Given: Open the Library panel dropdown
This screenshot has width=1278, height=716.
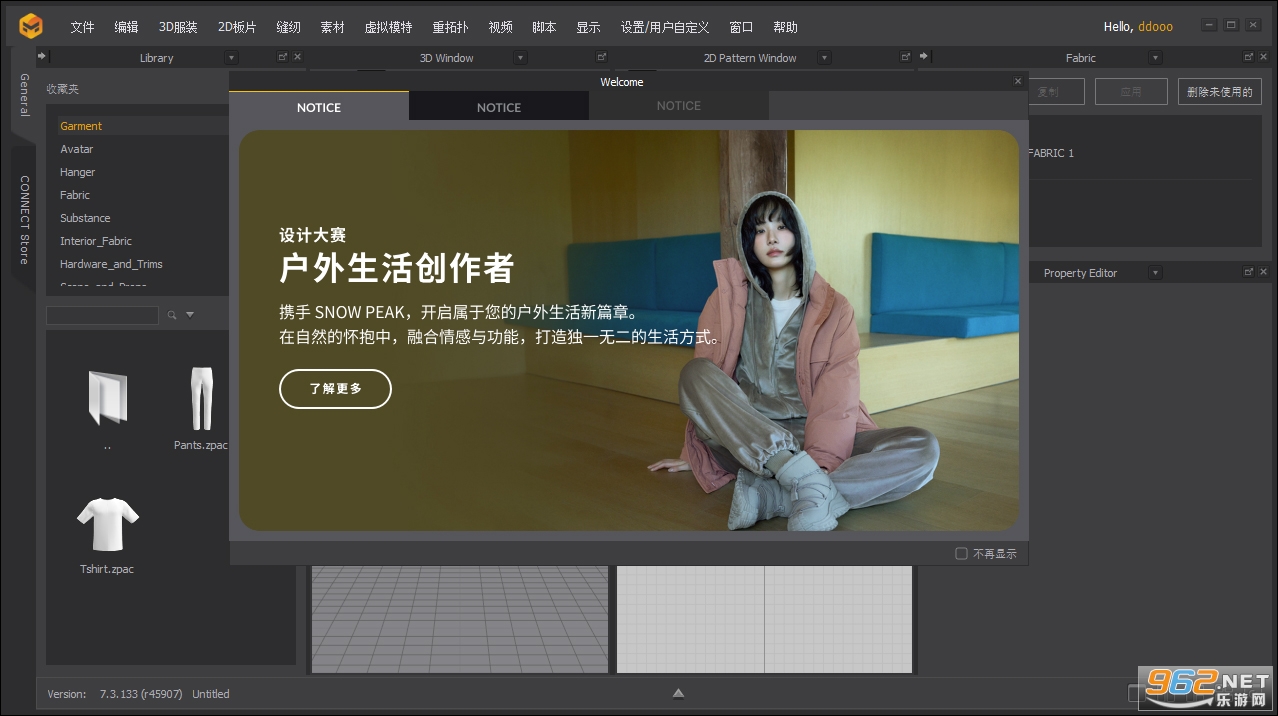Looking at the screenshot, I should click(232, 58).
